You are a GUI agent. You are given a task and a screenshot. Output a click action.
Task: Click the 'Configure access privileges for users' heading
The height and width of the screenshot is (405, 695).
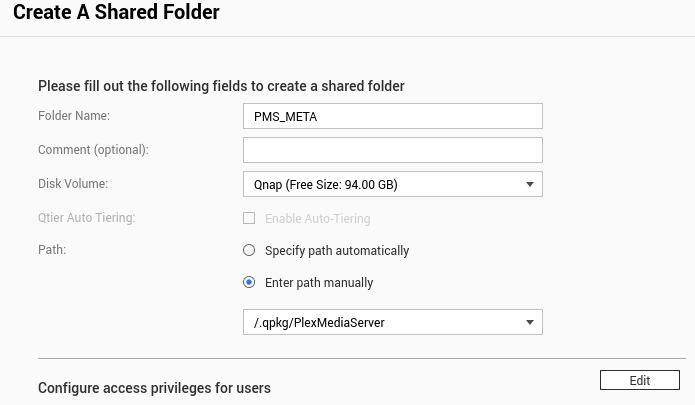pos(154,387)
